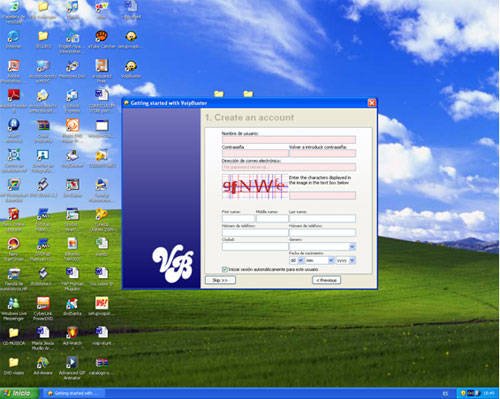Open the birth year 'yyyy' dropdown

point(353,260)
